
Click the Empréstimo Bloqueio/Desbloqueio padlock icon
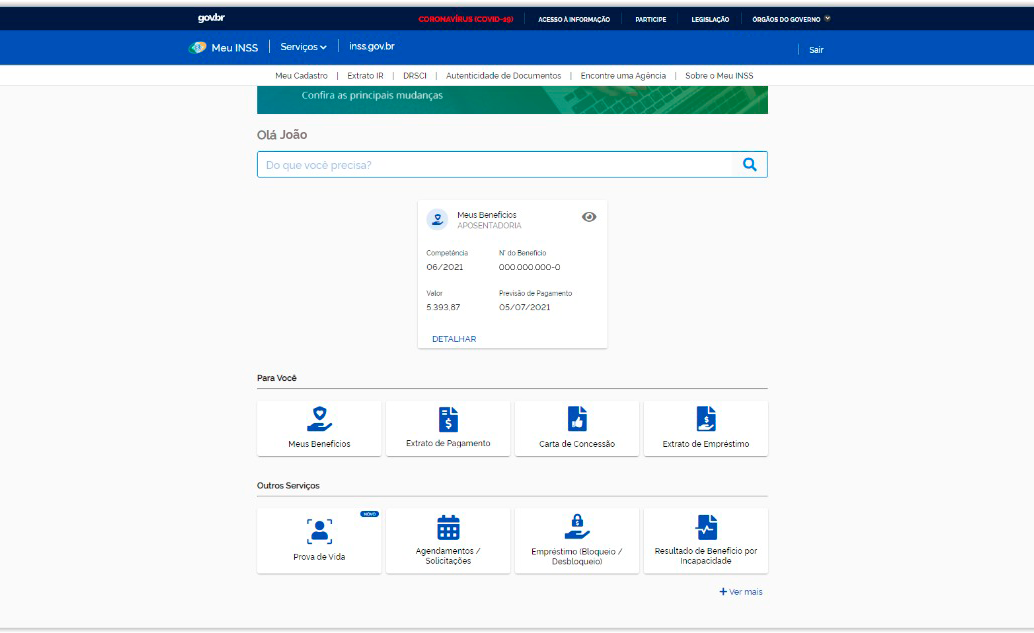577,526
